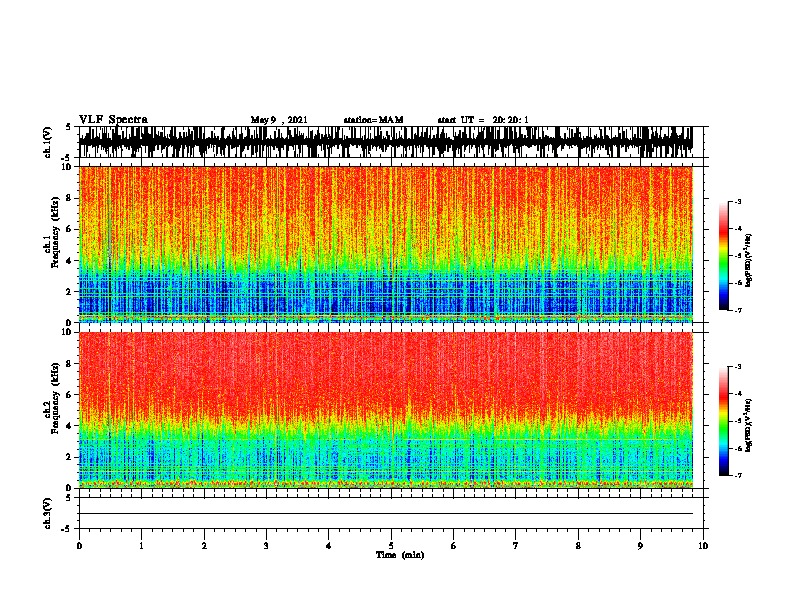Click the "6" frequency tick of ch.1 spectrogram

click(x=70, y=229)
